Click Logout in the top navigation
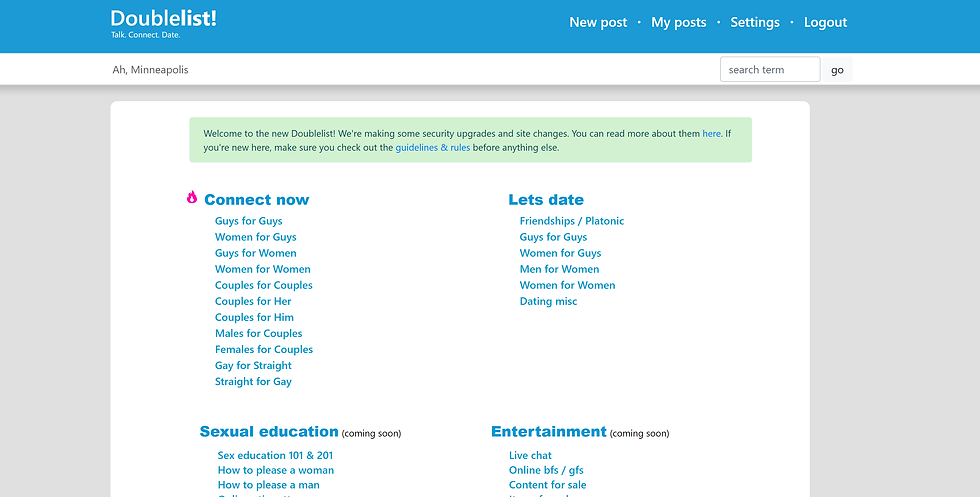Image resolution: width=980 pixels, height=497 pixels. (826, 23)
